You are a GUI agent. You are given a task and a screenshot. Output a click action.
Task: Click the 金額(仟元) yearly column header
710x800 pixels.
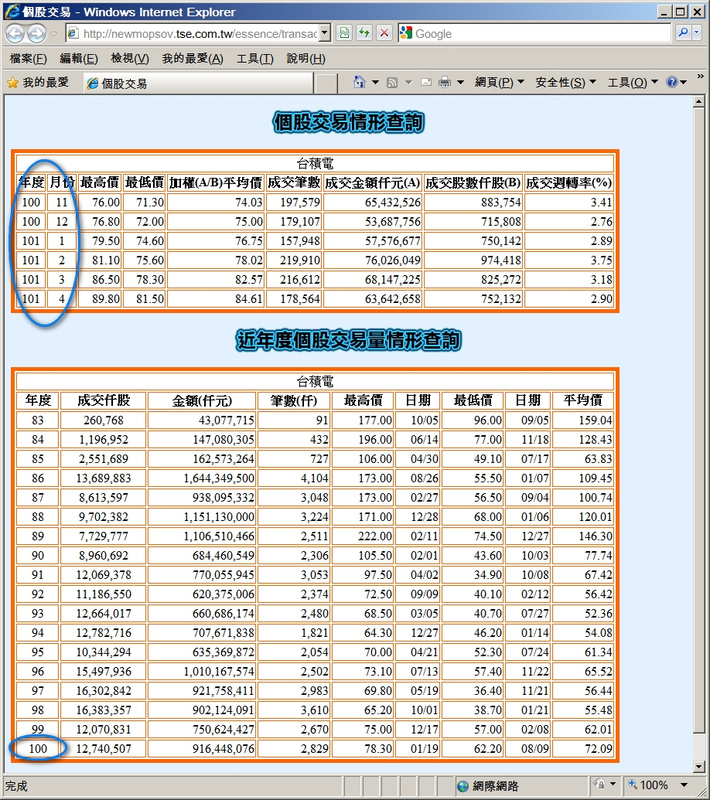tap(201, 401)
